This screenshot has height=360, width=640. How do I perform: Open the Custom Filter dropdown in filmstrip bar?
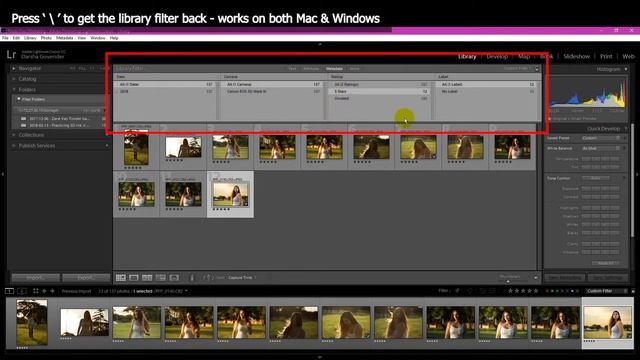pyautogui.click(x=607, y=291)
